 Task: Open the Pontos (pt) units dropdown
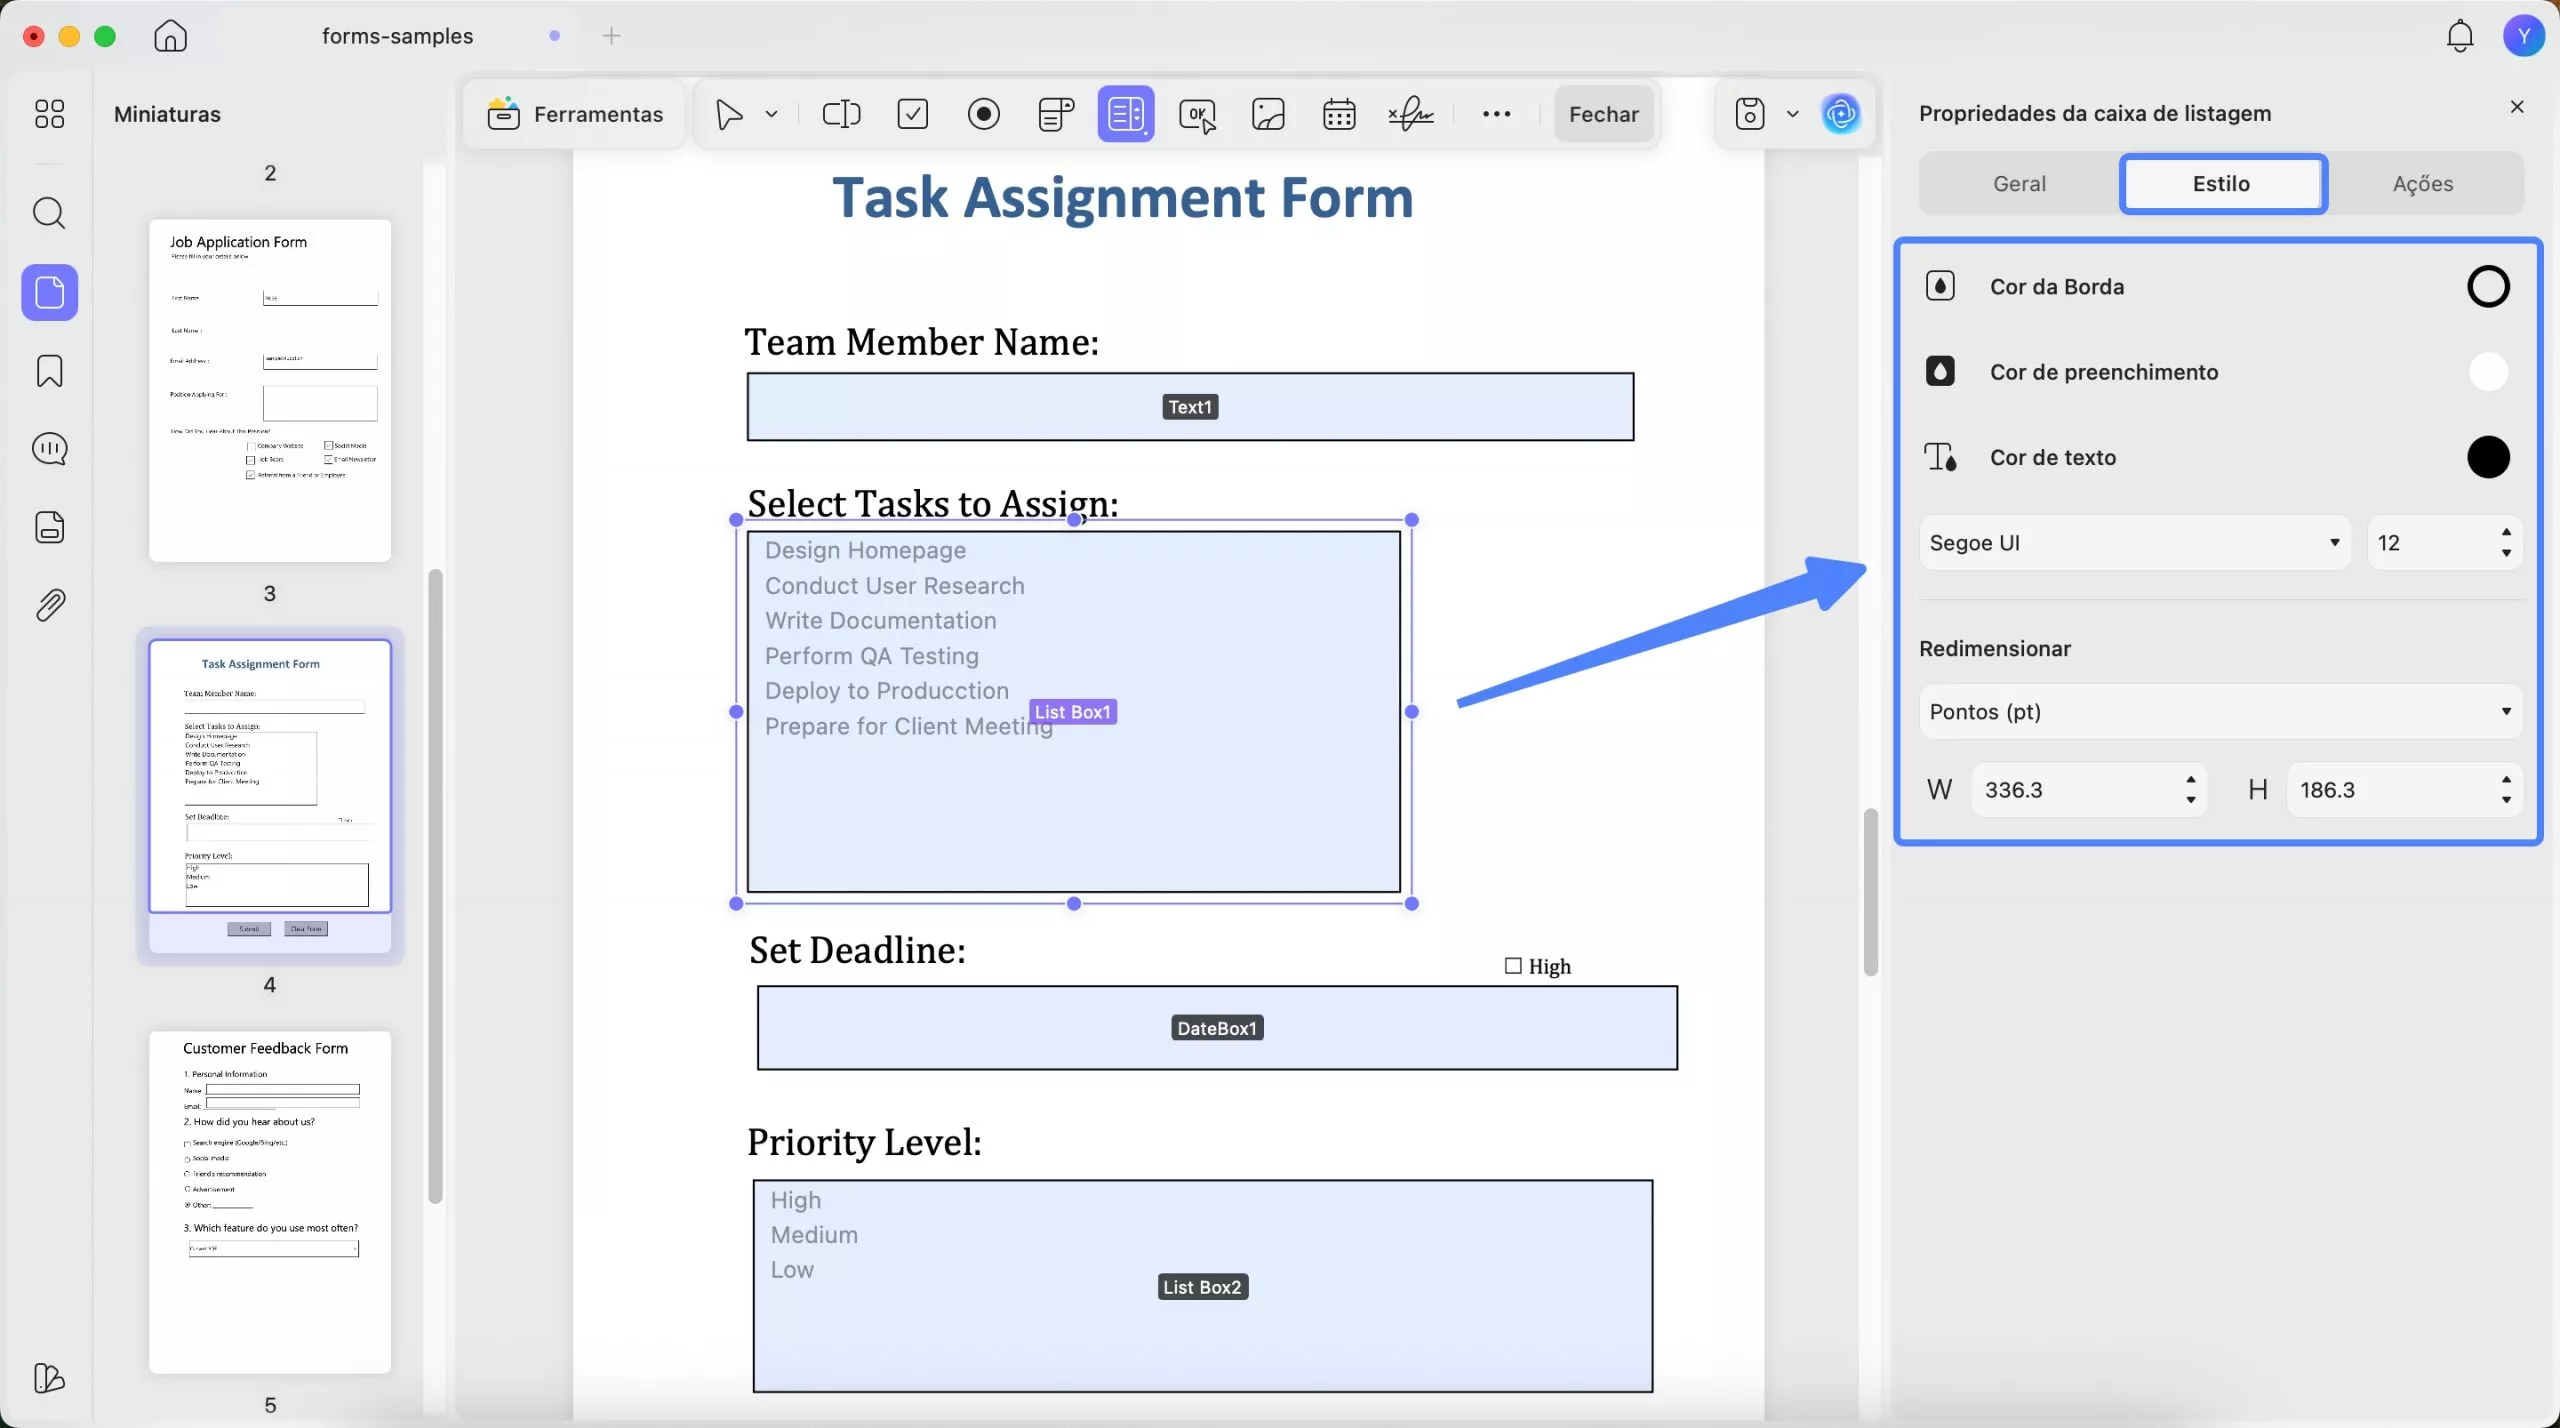pyautogui.click(x=2220, y=712)
